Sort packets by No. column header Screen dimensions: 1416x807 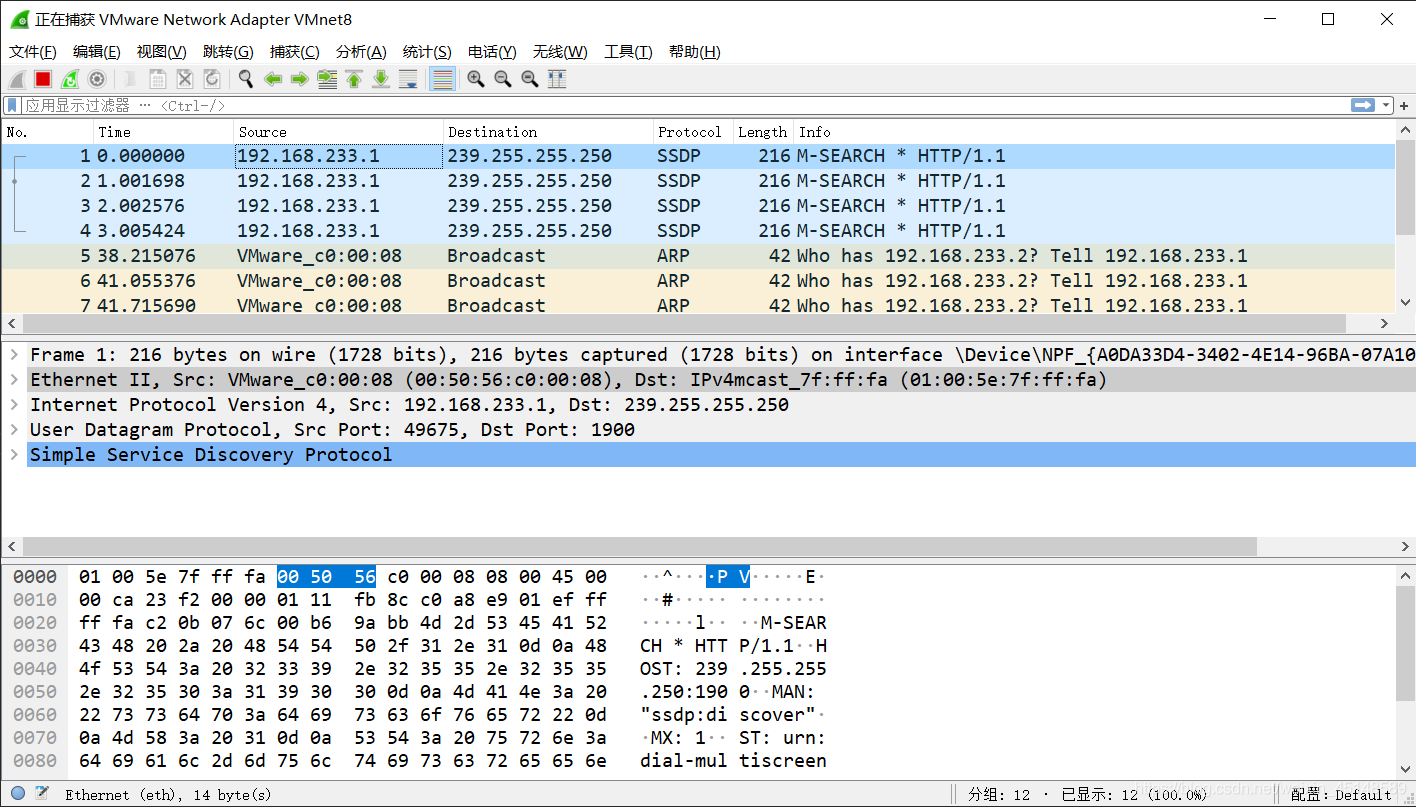tap(48, 132)
